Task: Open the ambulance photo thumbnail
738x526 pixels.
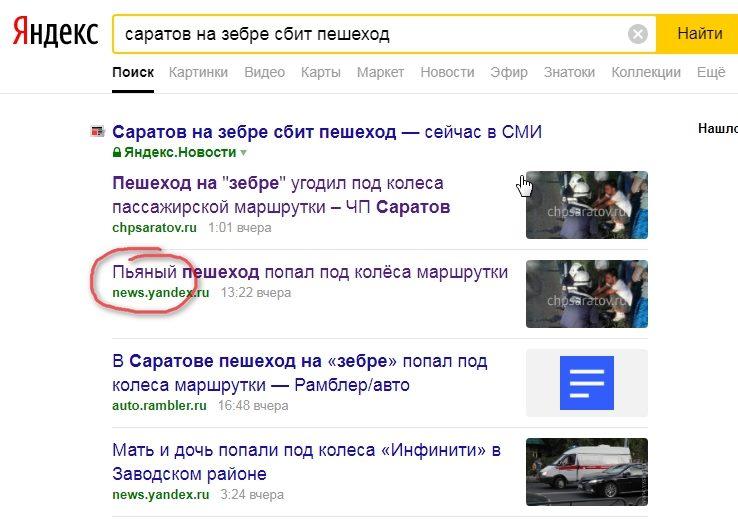Action: click(586, 472)
